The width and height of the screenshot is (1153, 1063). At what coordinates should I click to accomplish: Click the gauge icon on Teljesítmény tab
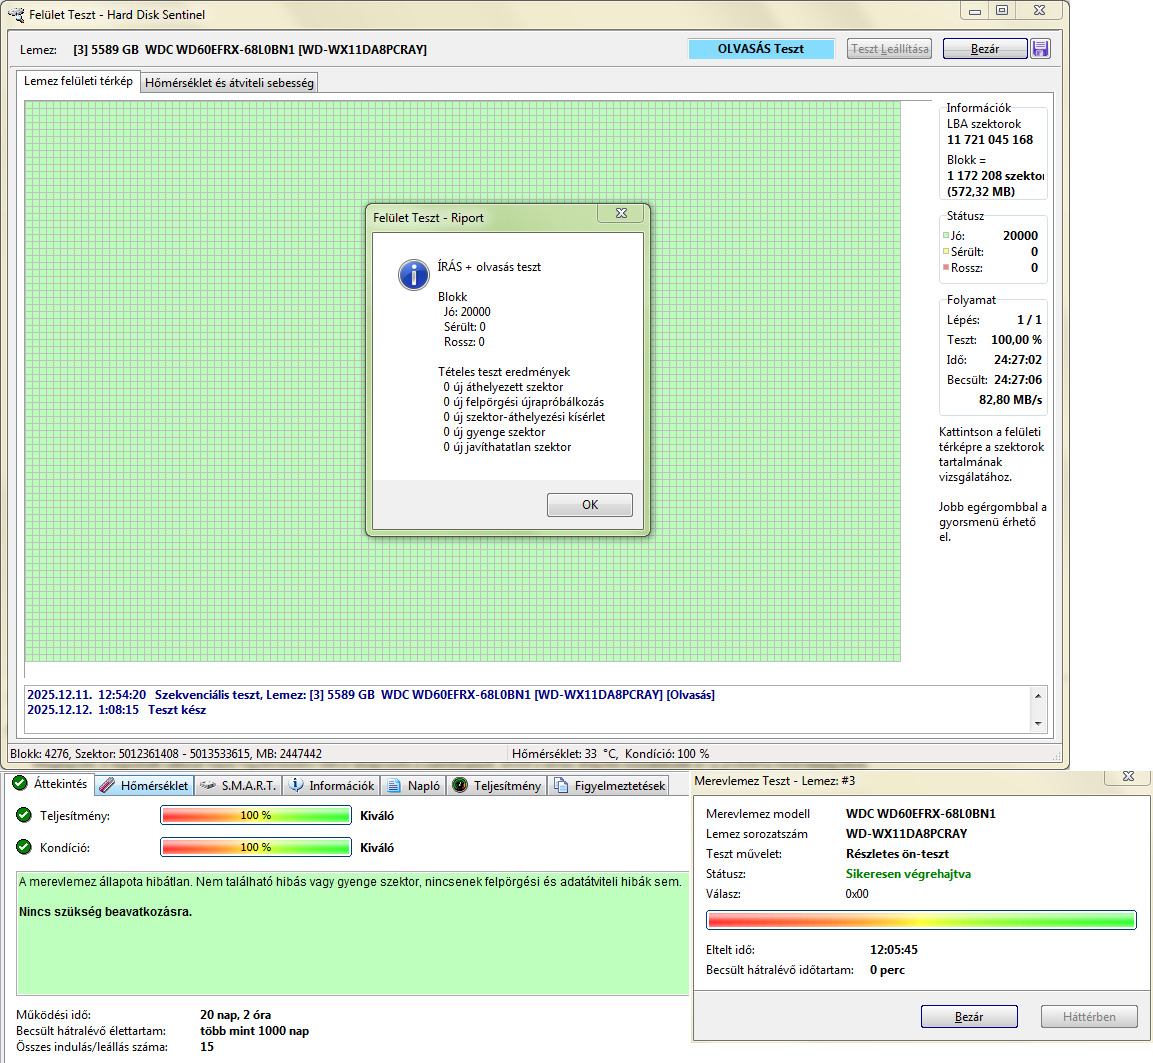(460, 785)
